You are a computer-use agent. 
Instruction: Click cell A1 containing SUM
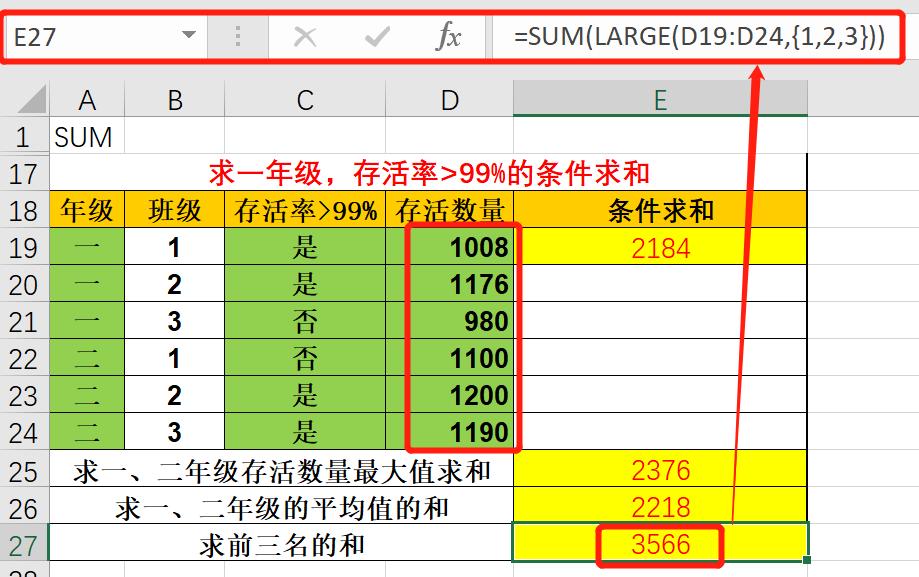tap(87, 137)
